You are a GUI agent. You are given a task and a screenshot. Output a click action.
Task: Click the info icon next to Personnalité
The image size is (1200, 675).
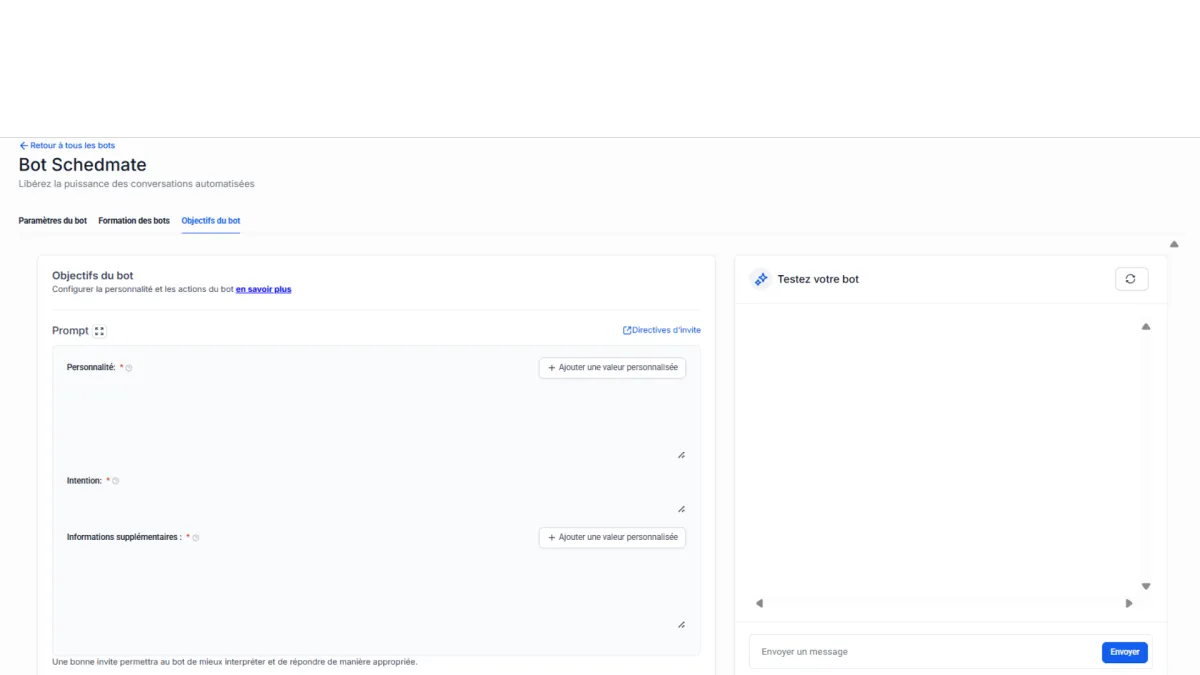pos(129,368)
